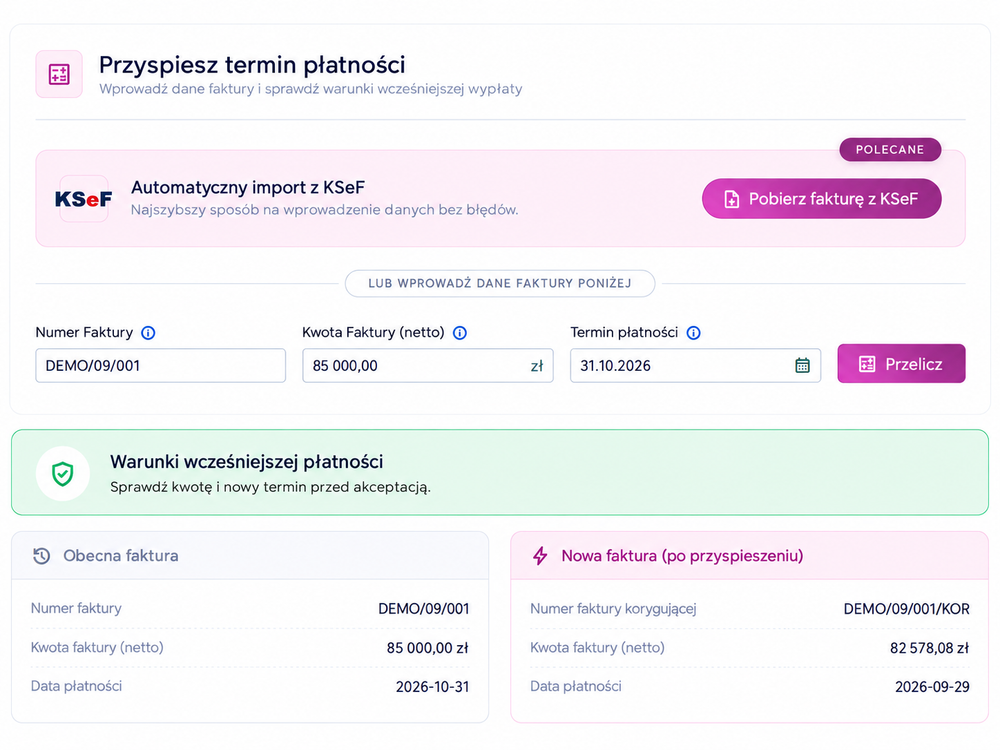Image resolution: width=1000 pixels, height=750 pixels.
Task: Click the value 85 000,00 zł in Obecna faktura
Action: tap(427, 648)
